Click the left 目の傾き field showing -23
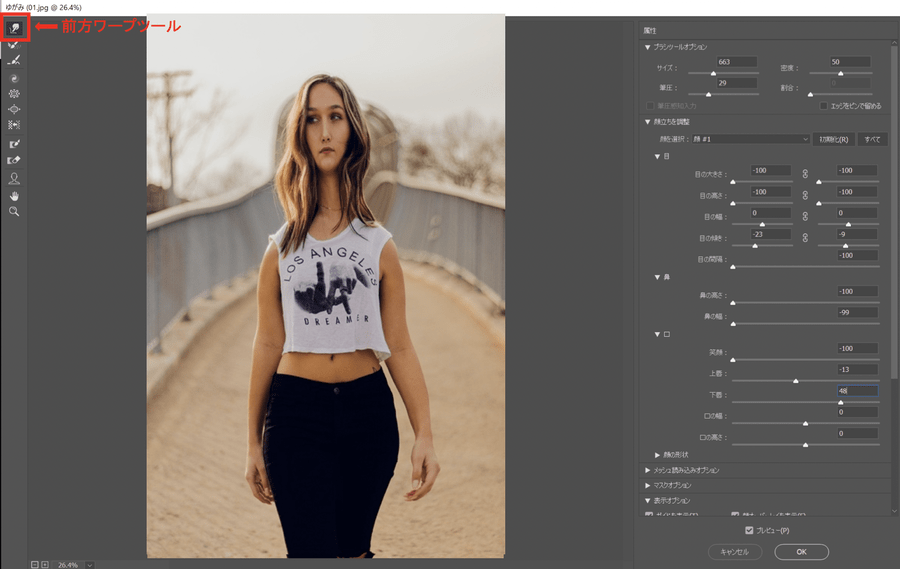The image size is (900, 569). click(771, 234)
